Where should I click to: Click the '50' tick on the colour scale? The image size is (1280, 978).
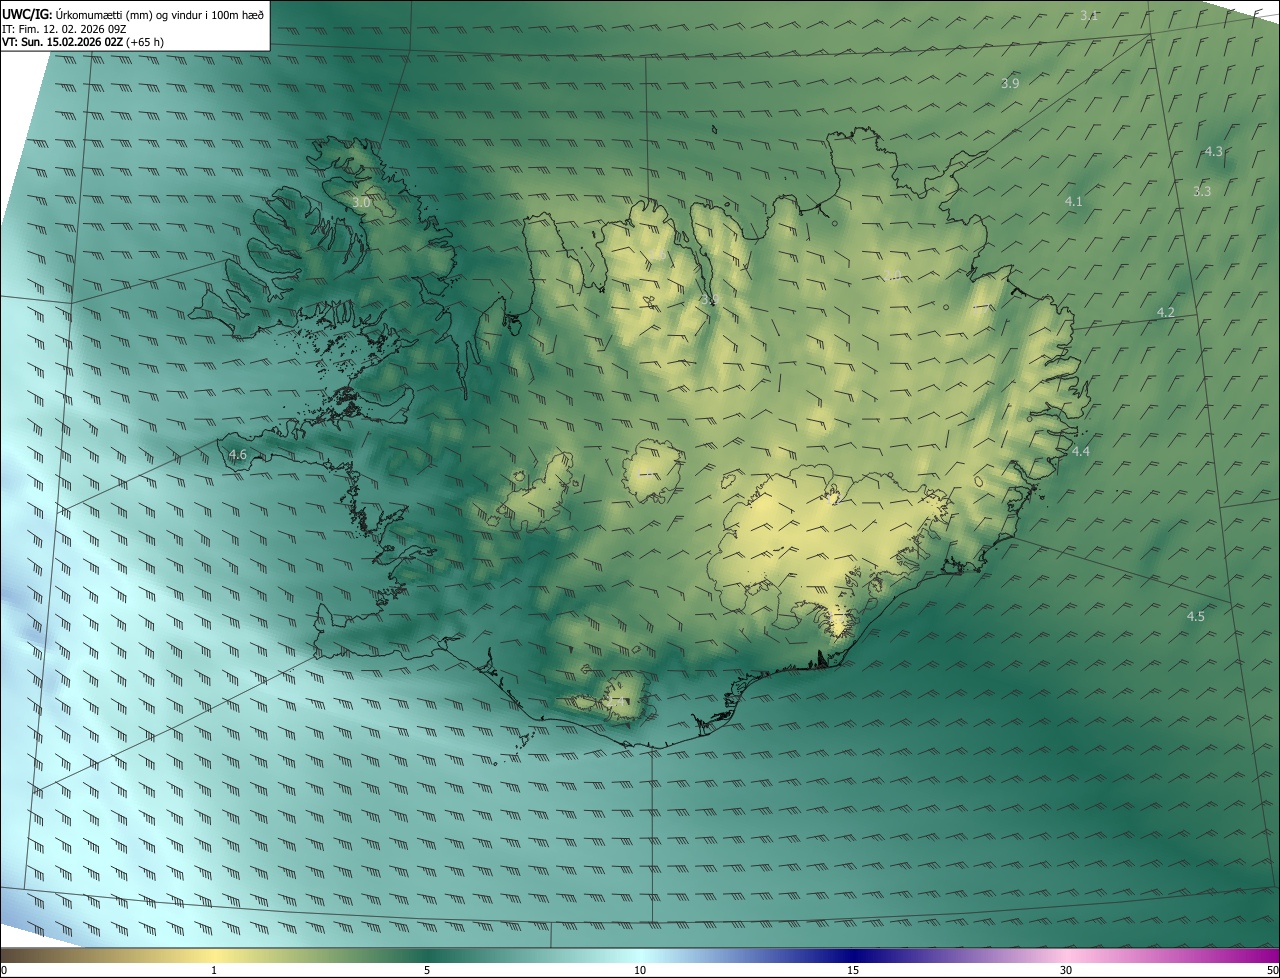pos(1272,970)
